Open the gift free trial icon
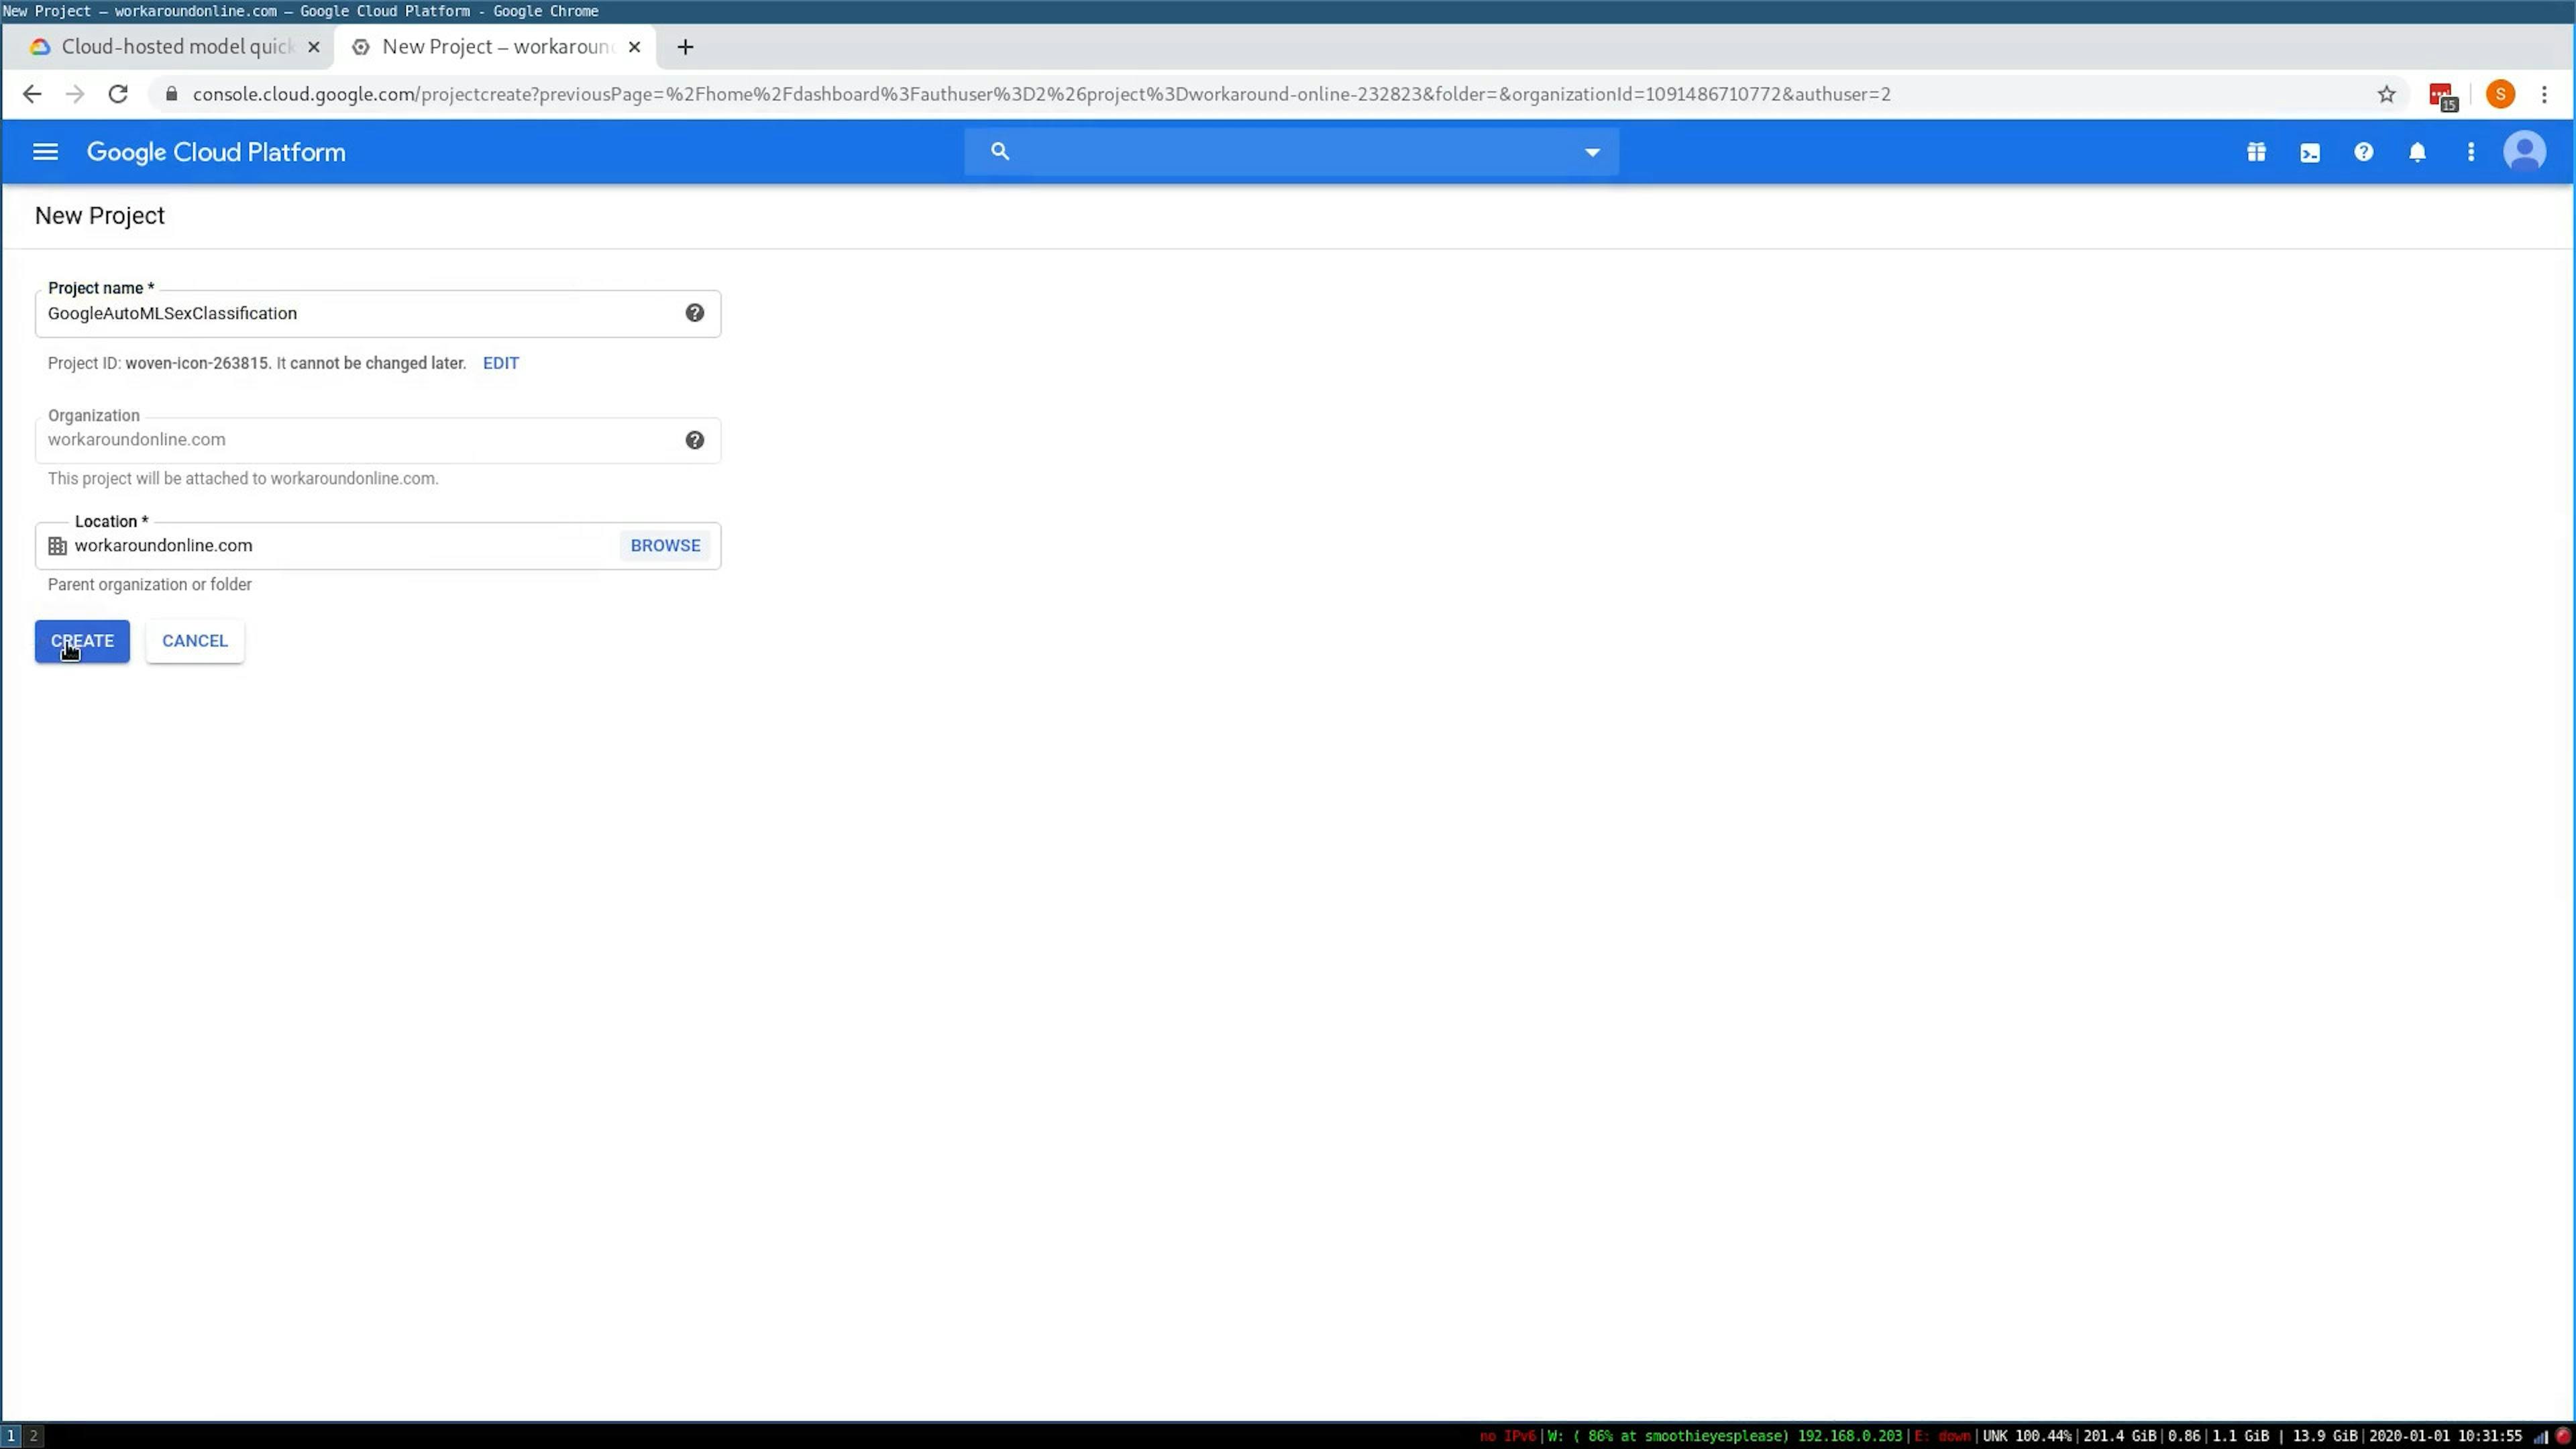The height and width of the screenshot is (1449, 2576). [x=2256, y=152]
